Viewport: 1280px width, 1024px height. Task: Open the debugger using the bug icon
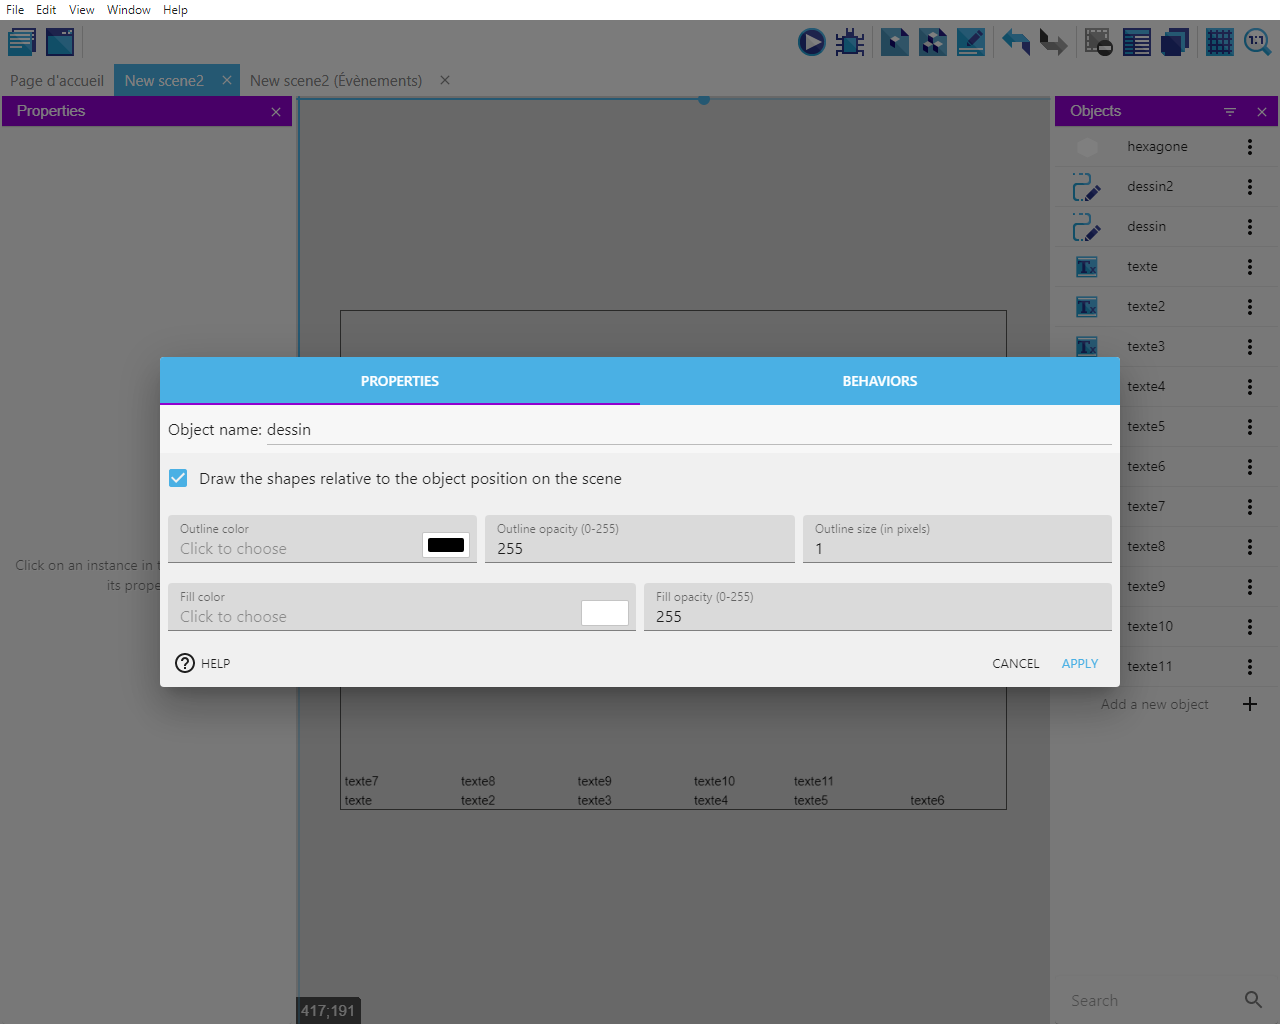(850, 42)
